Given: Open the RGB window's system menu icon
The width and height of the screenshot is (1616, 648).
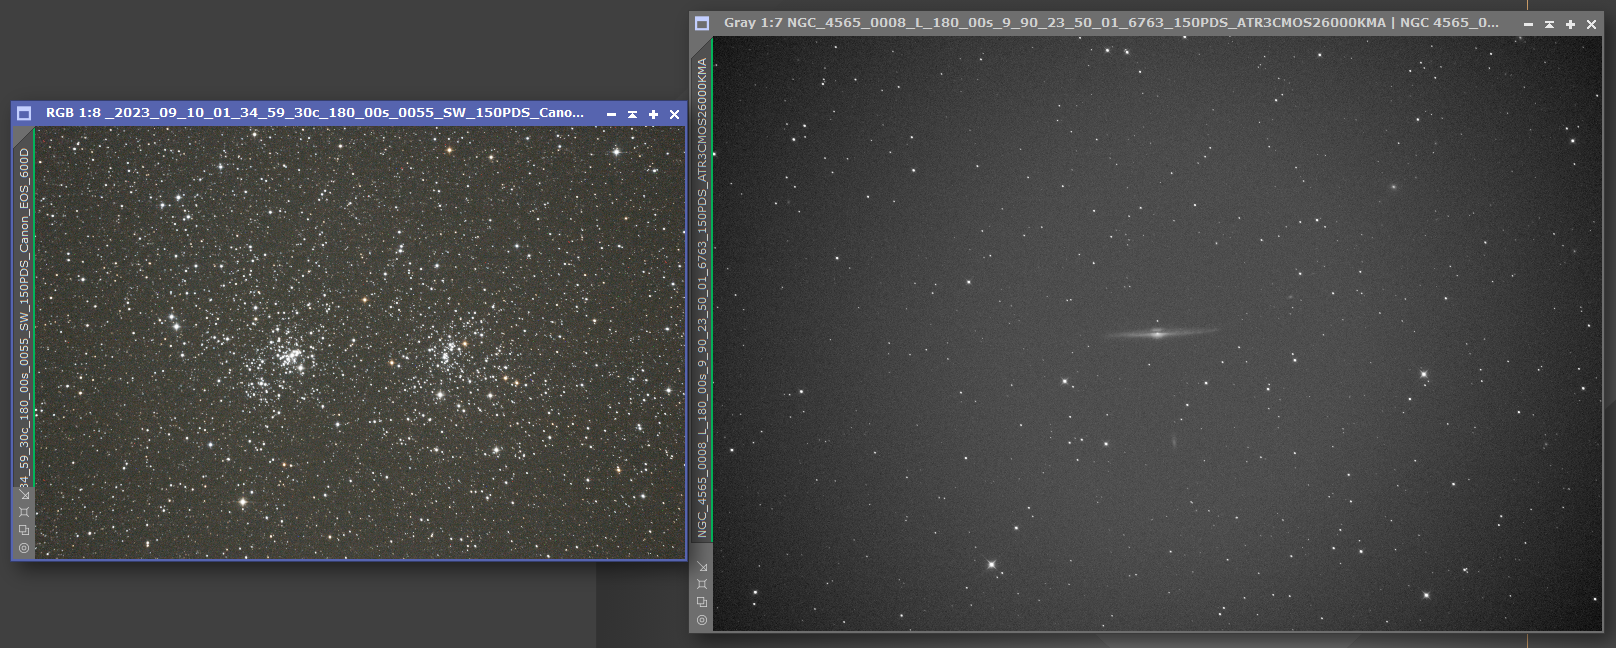Looking at the screenshot, I should [x=24, y=114].
